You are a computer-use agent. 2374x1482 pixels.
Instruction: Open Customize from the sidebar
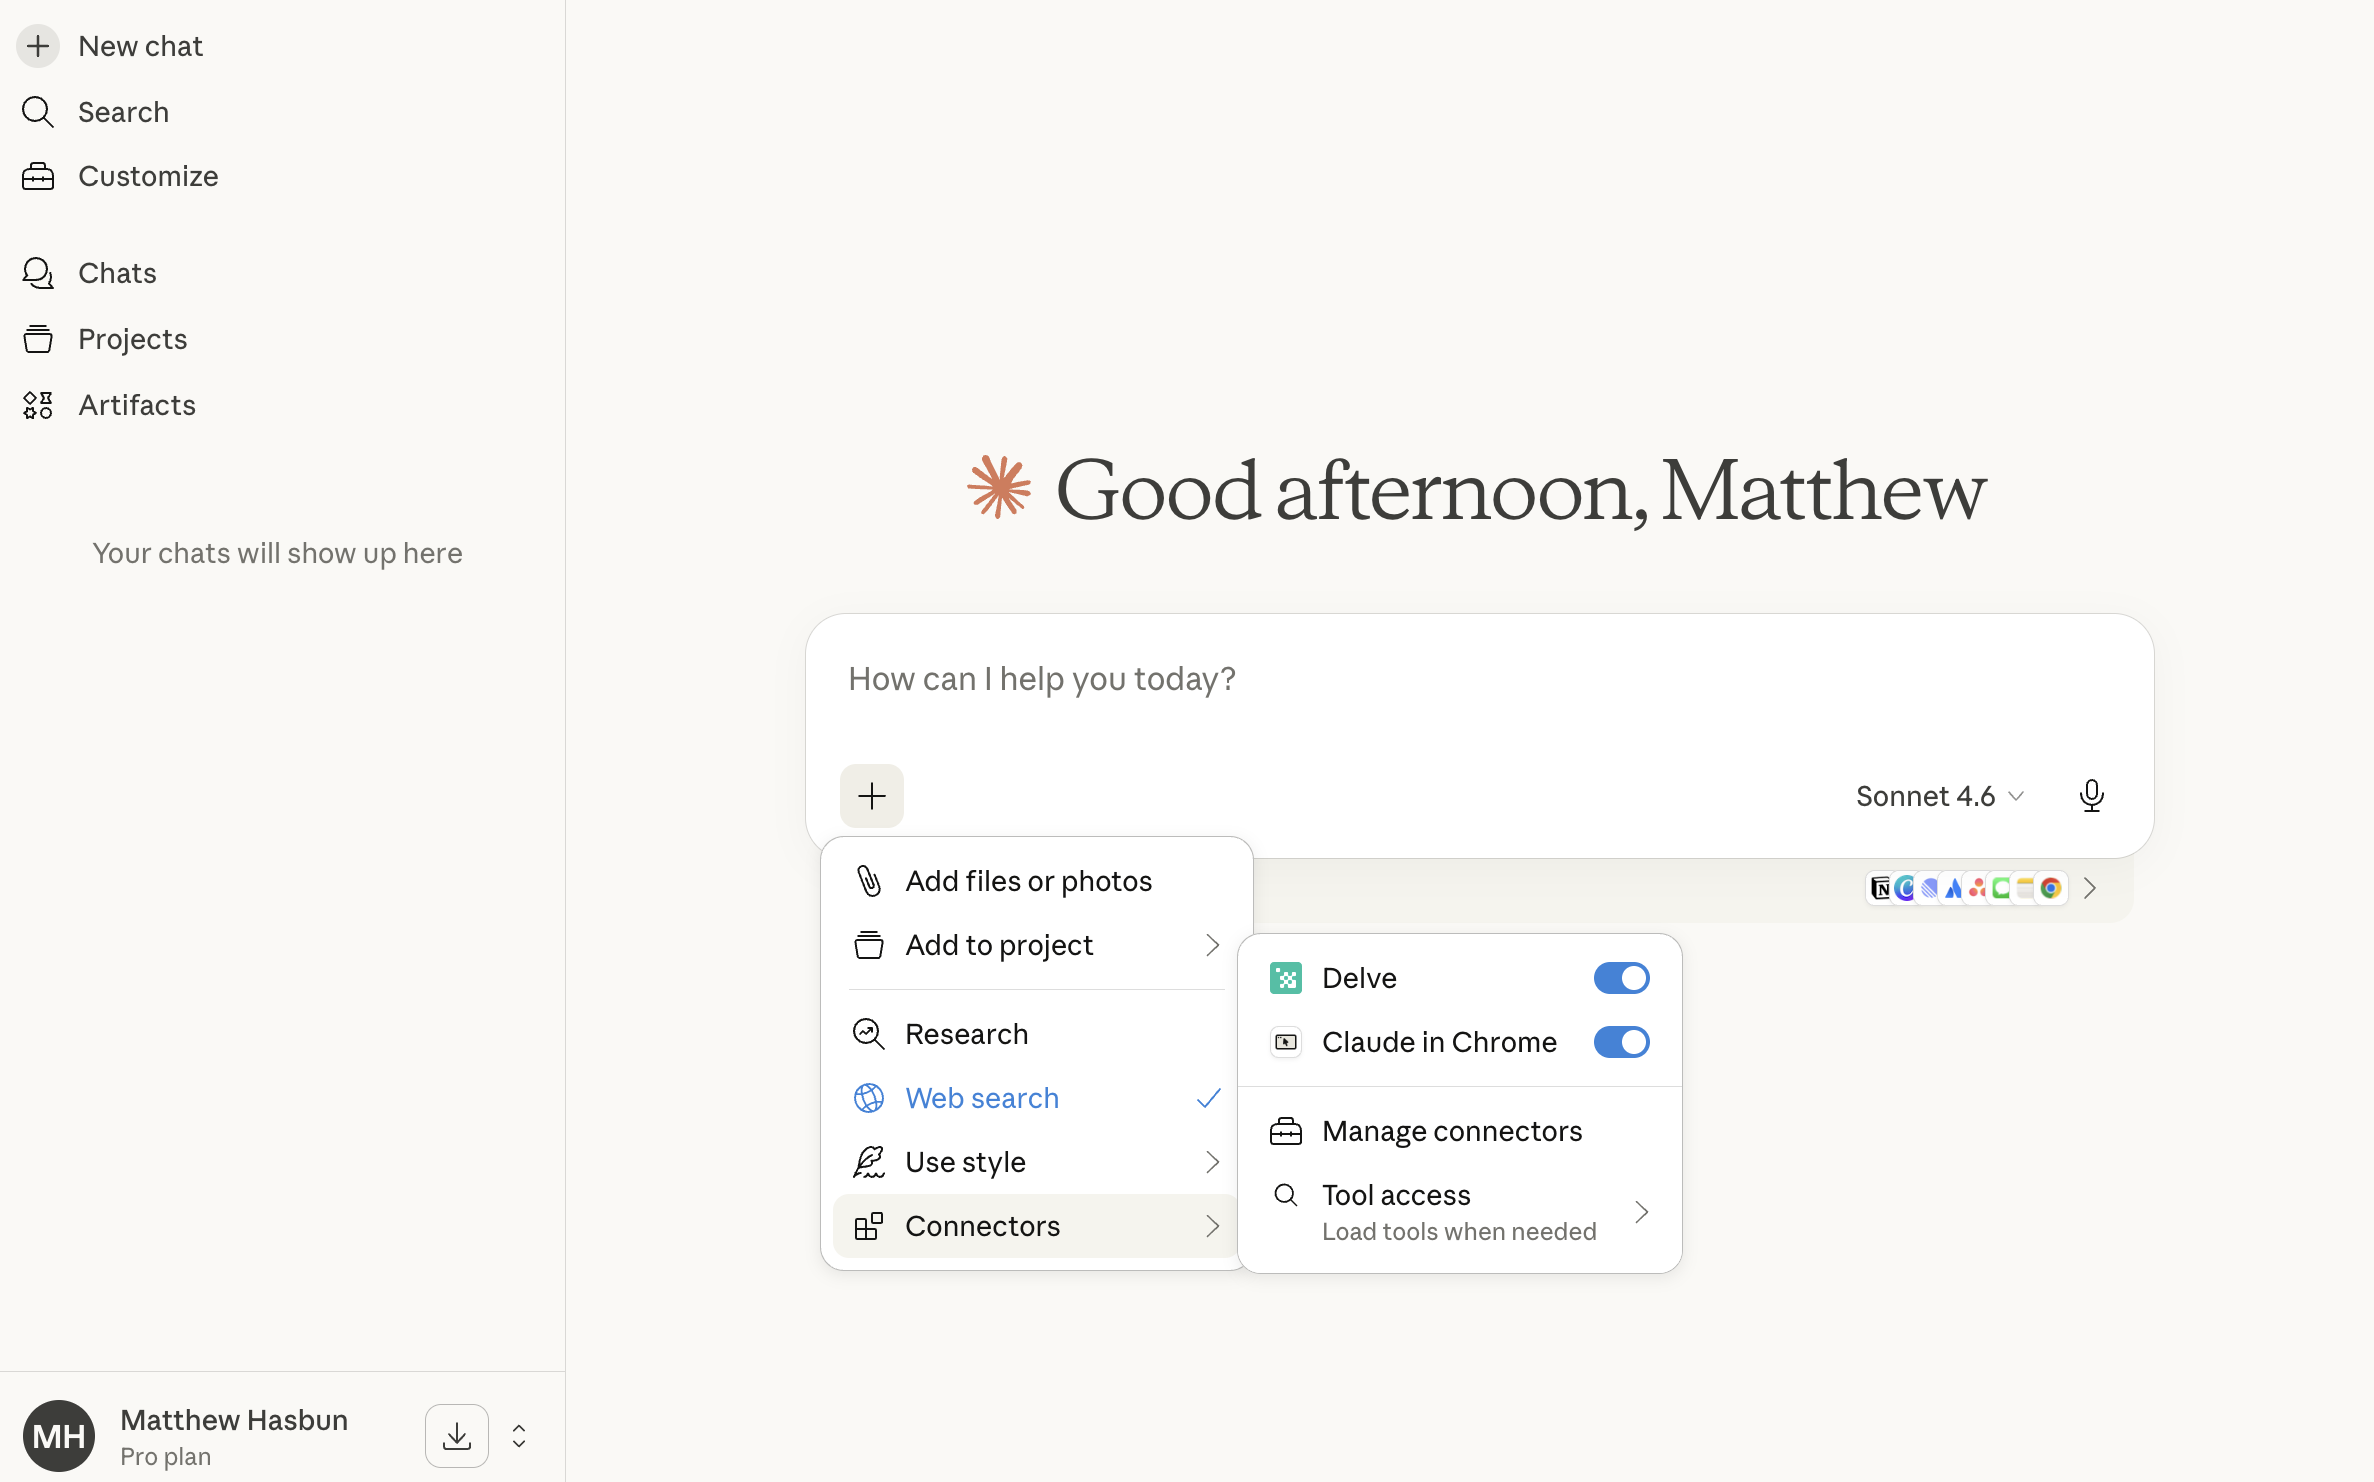(147, 176)
